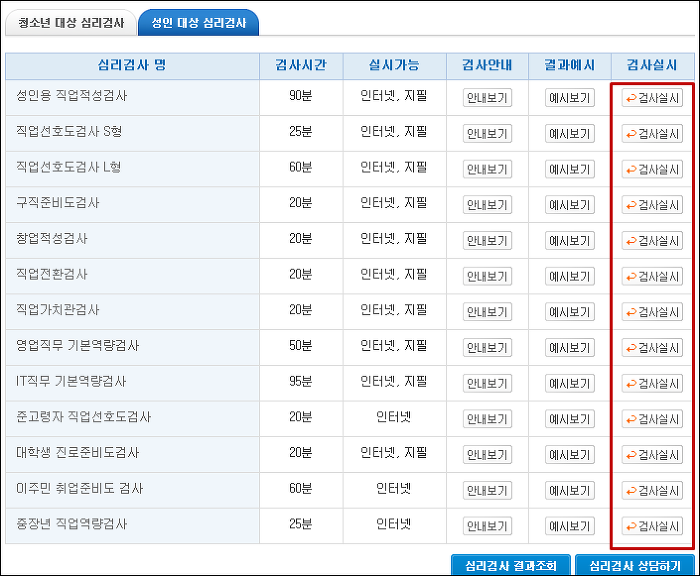The height and width of the screenshot is (576, 700).
Task: Open 안내보기 for IT직무 기본역량검사
Action: pyautogui.click(x=487, y=383)
